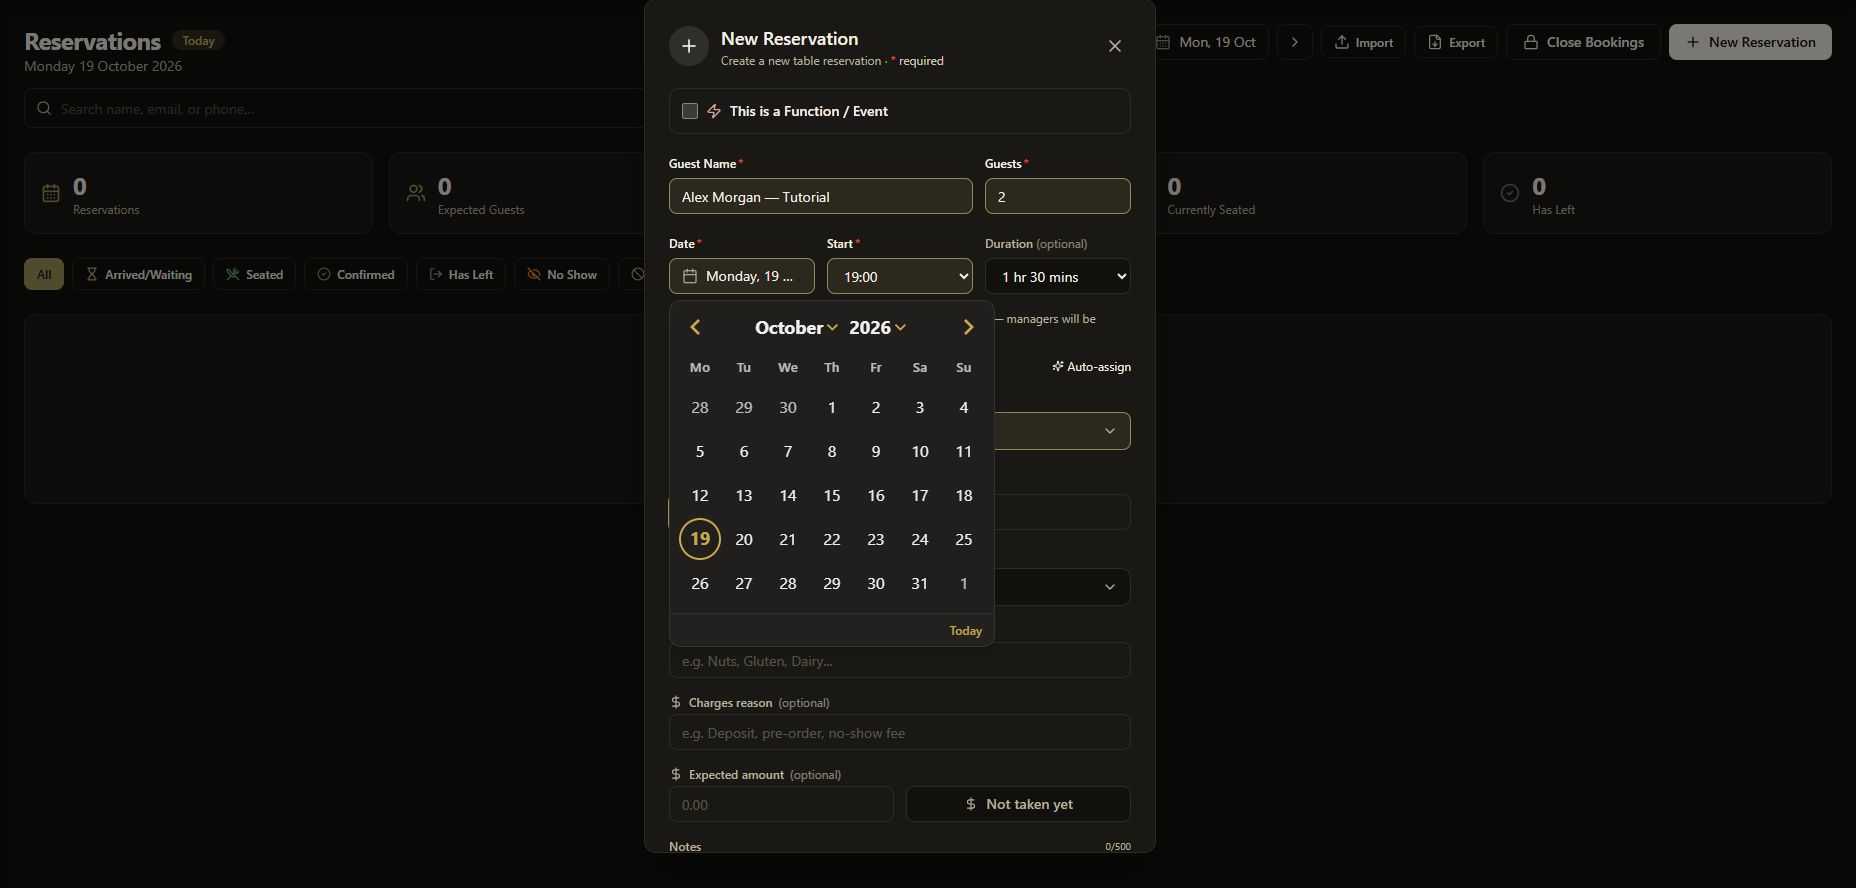Toggle the Not taken yet button

1018,804
